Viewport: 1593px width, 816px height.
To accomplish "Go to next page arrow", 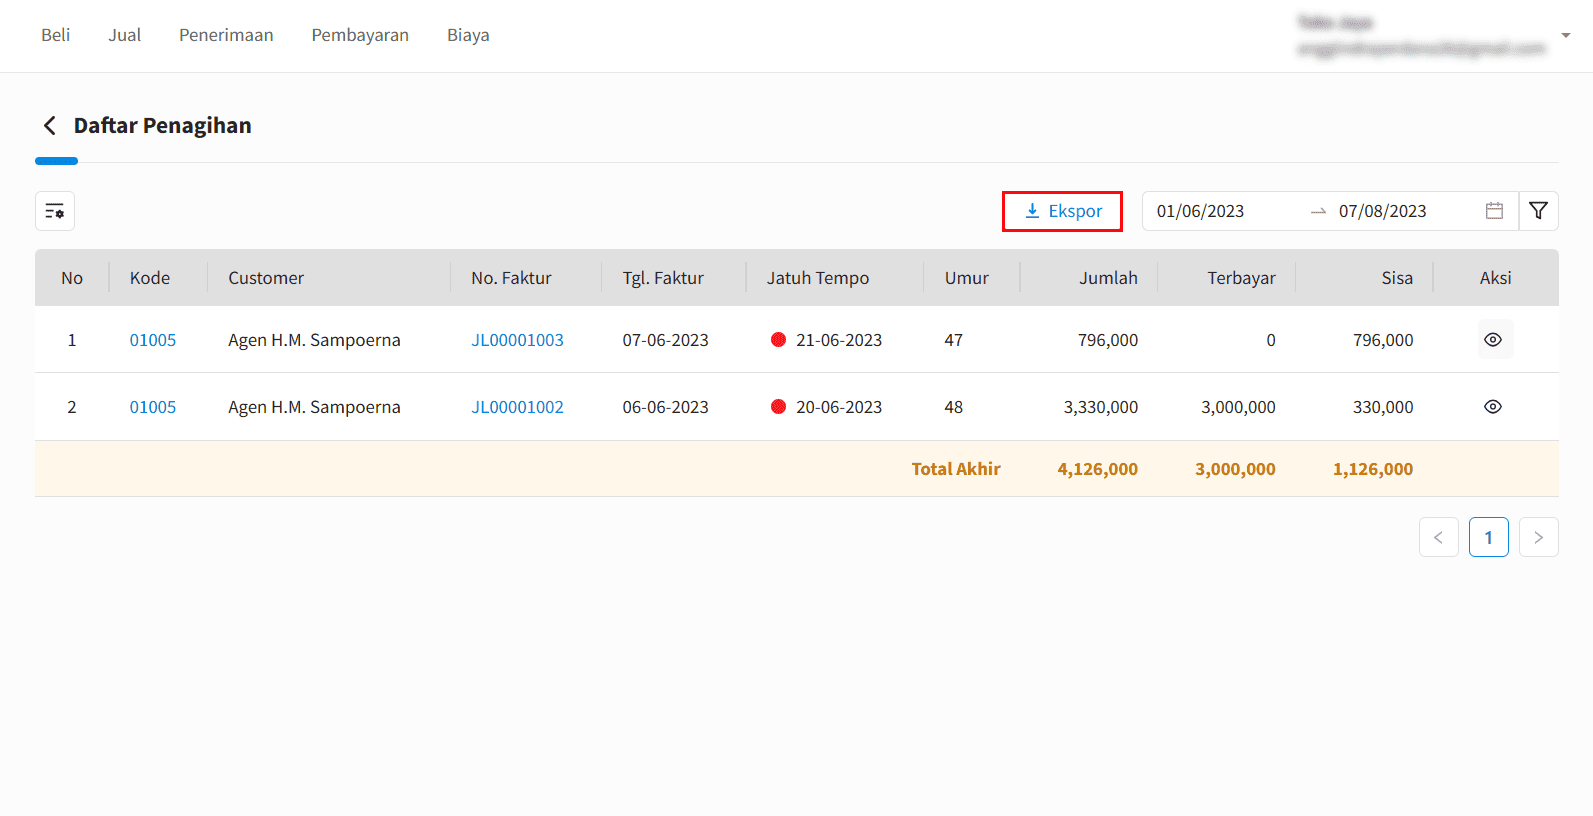I will (x=1538, y=537).
